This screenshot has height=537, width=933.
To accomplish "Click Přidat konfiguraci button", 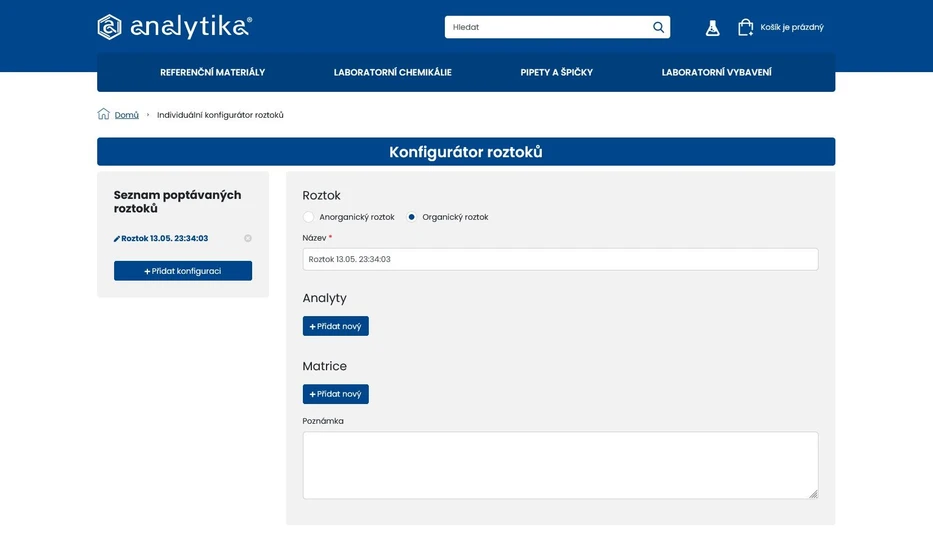I will [x=183, y=271].
